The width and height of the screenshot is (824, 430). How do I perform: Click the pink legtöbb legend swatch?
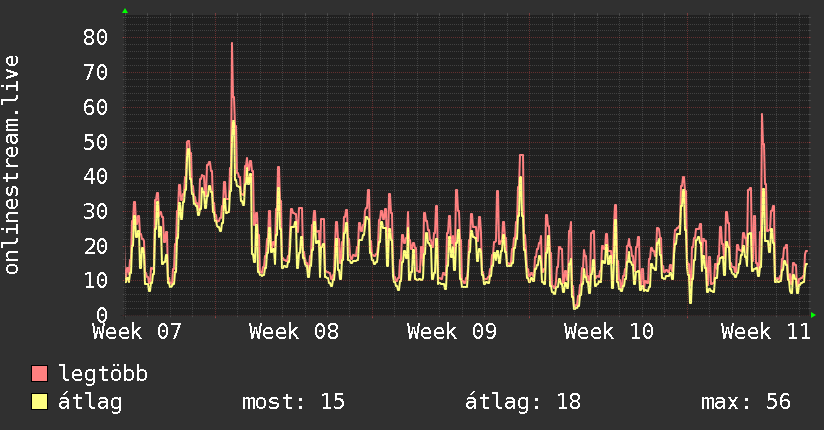coord(39,373)
